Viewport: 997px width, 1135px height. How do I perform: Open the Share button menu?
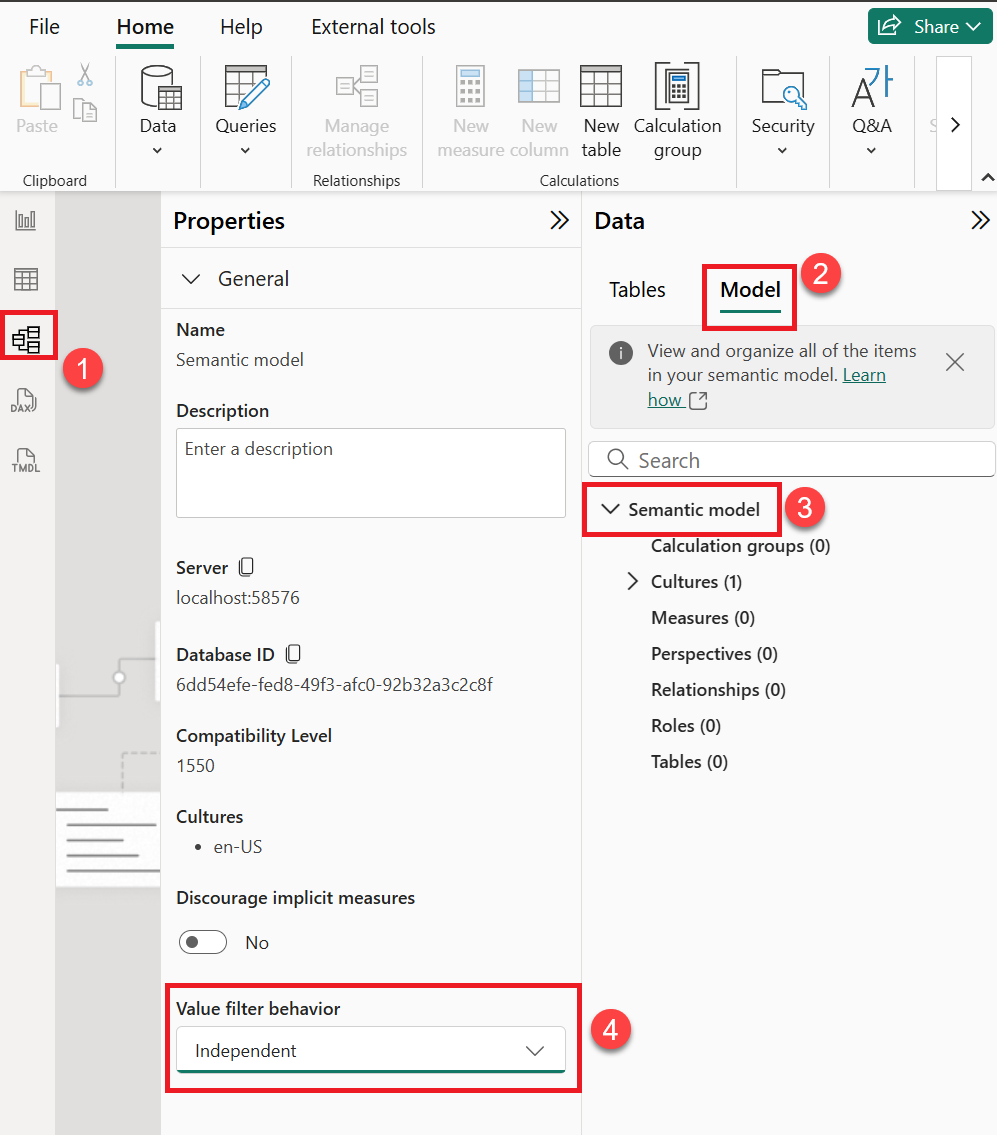(930, 27)
